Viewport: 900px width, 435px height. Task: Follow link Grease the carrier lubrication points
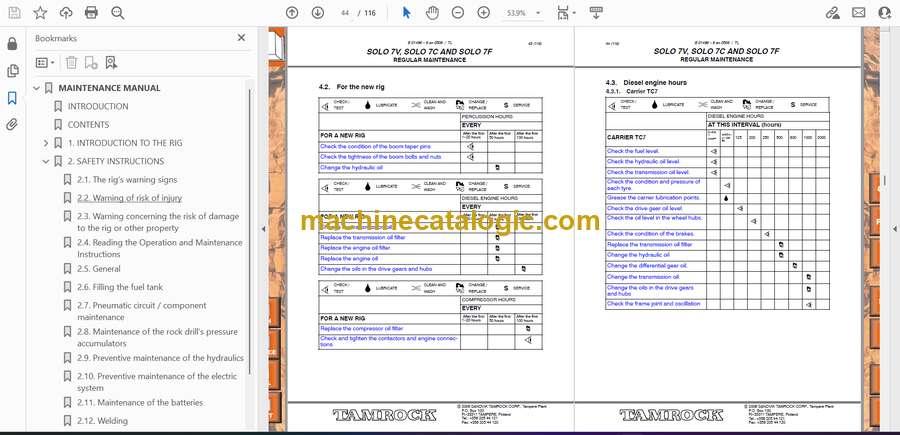point(653,197)
